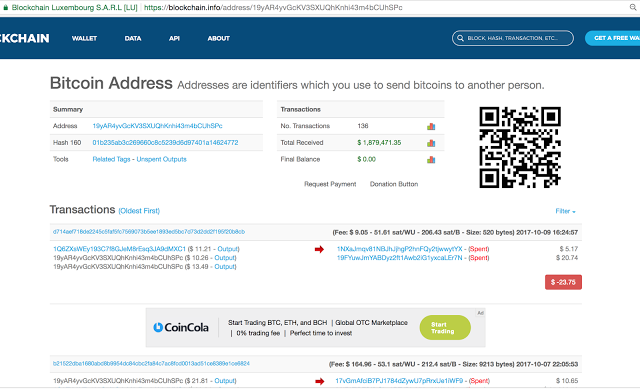Click the CoinCola logo in the ad
Viewport: 640px width, 389px height.
pyautogui.click(x=181, y=327)
